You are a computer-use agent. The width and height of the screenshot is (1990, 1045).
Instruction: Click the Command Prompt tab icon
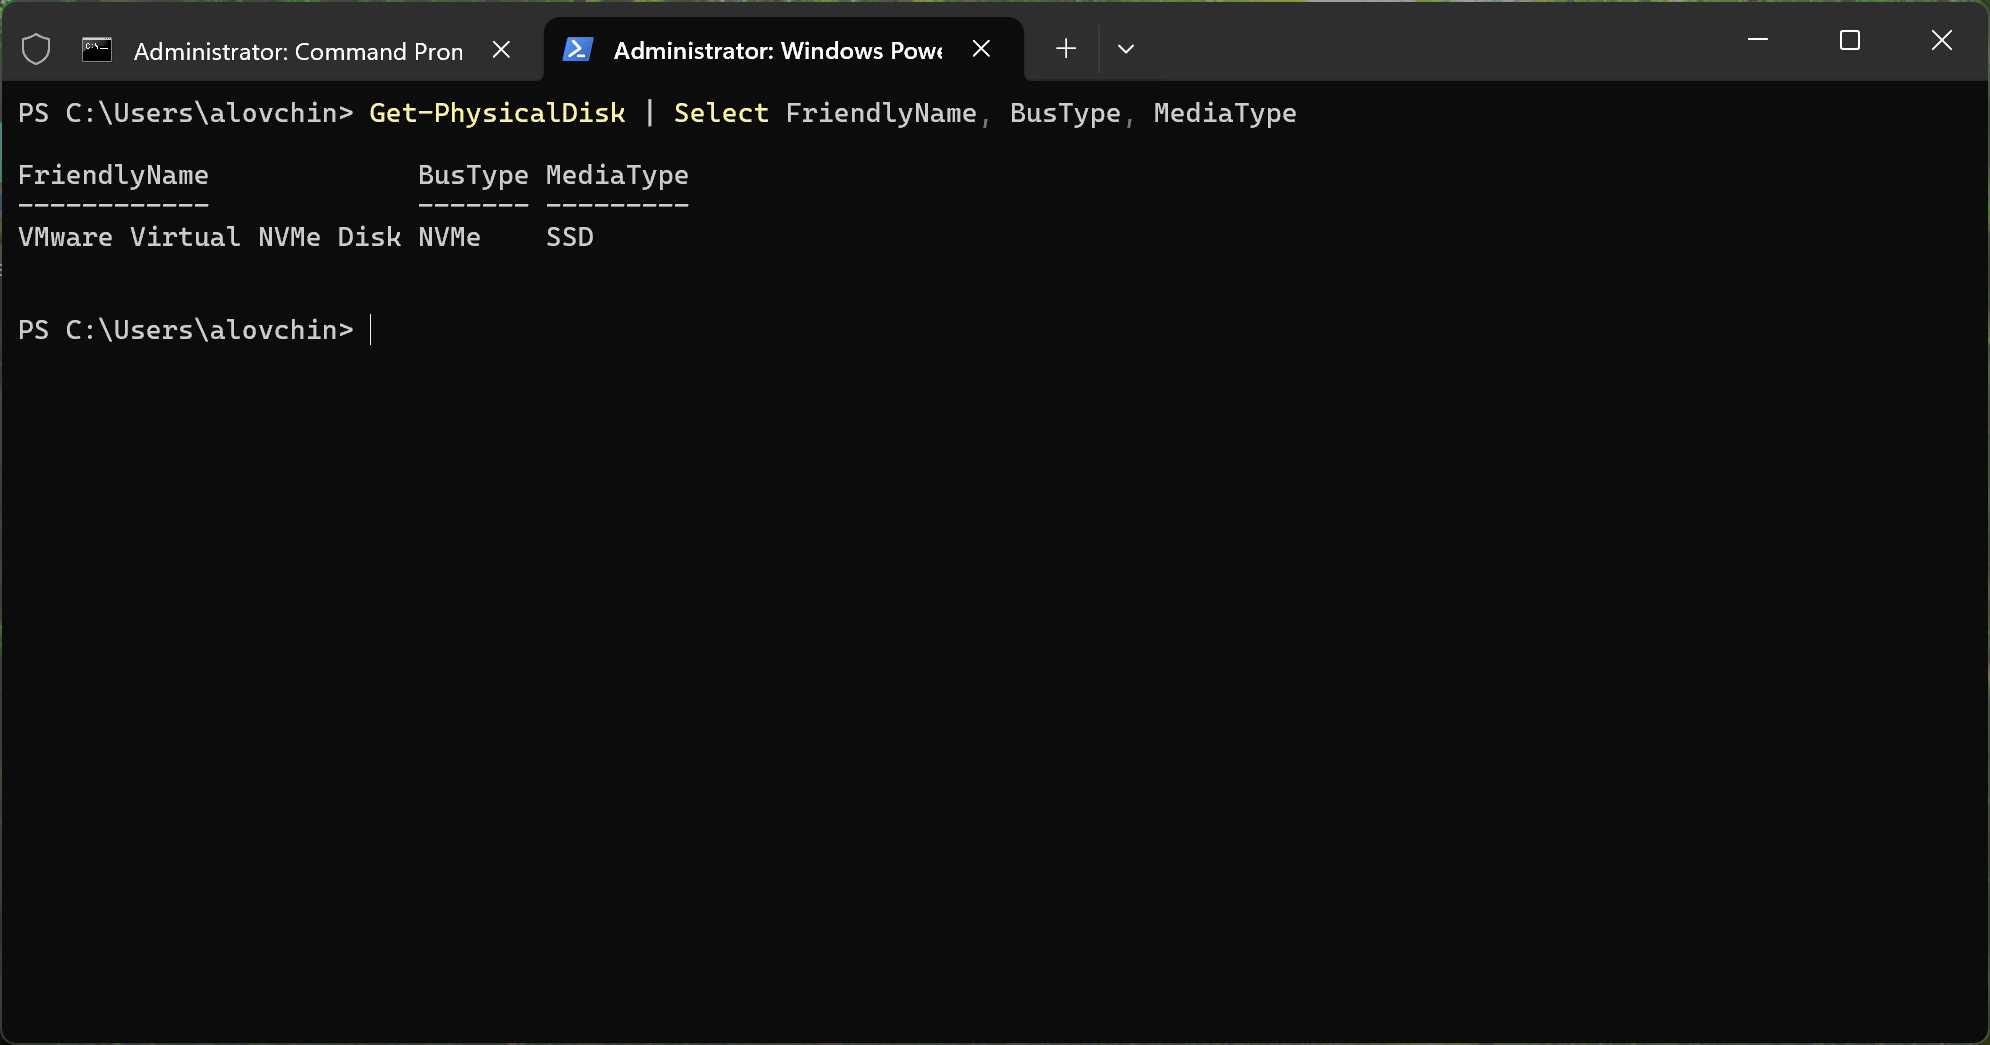97,49
